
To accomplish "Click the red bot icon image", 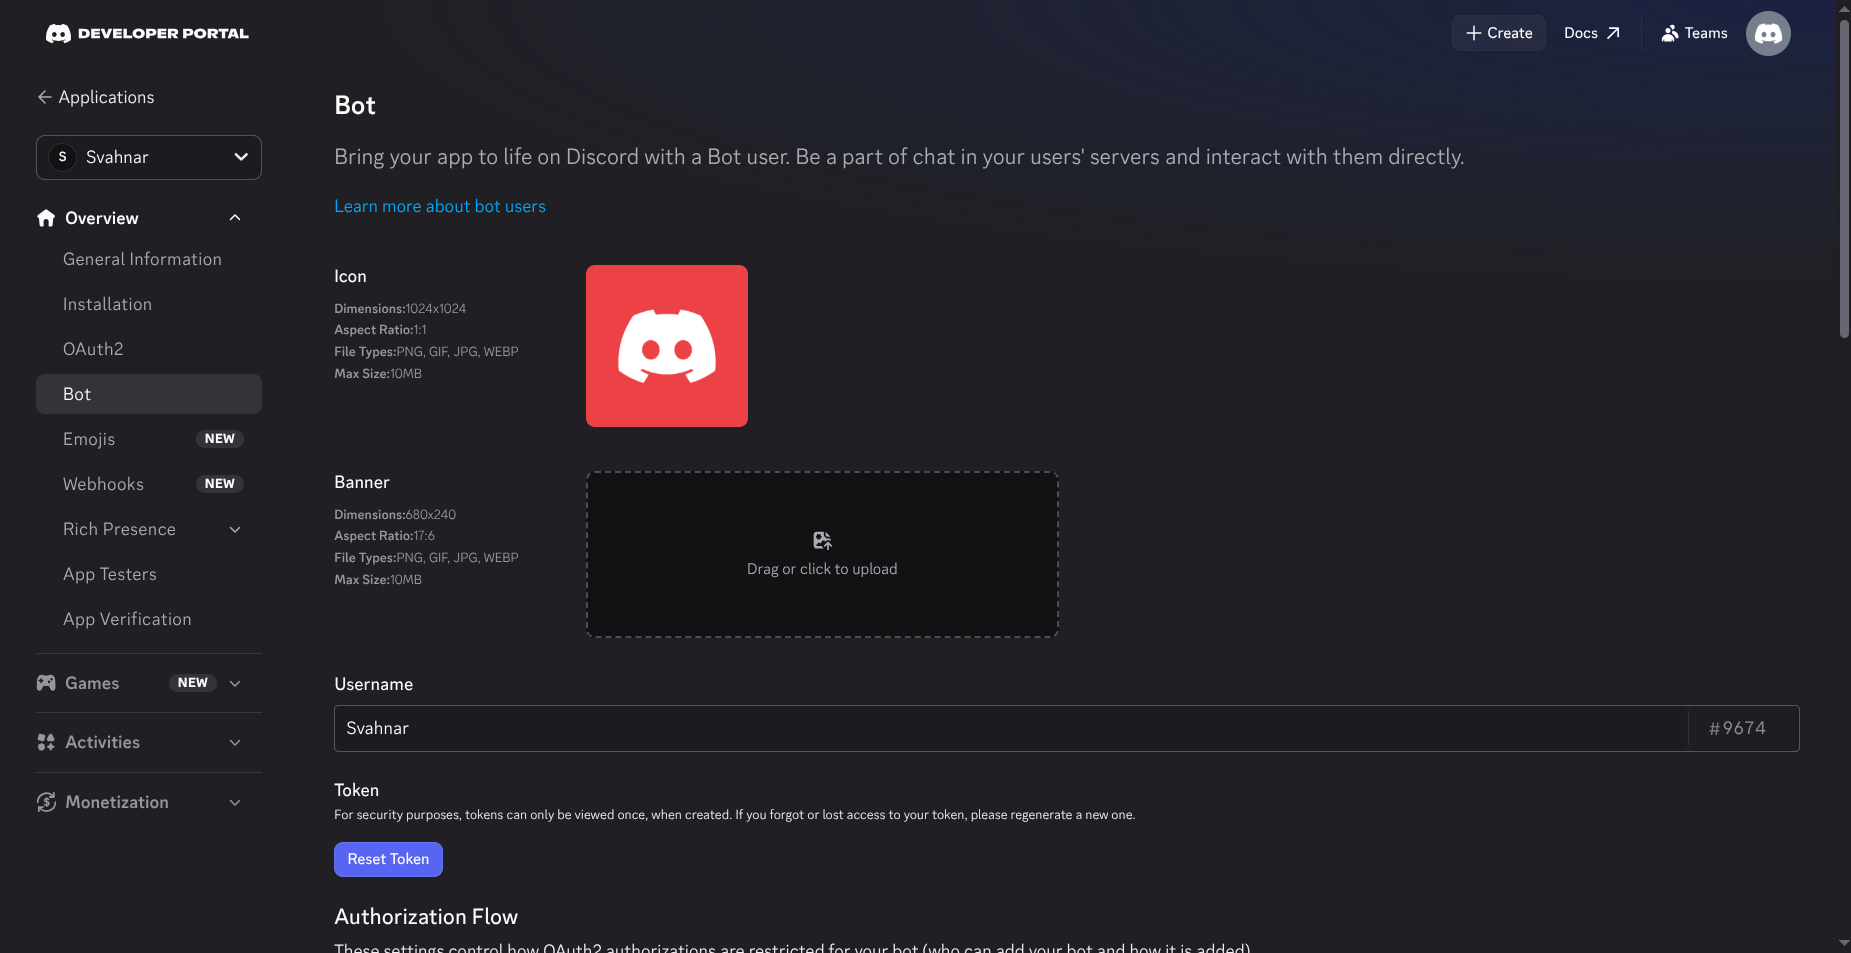I will 667,346.
